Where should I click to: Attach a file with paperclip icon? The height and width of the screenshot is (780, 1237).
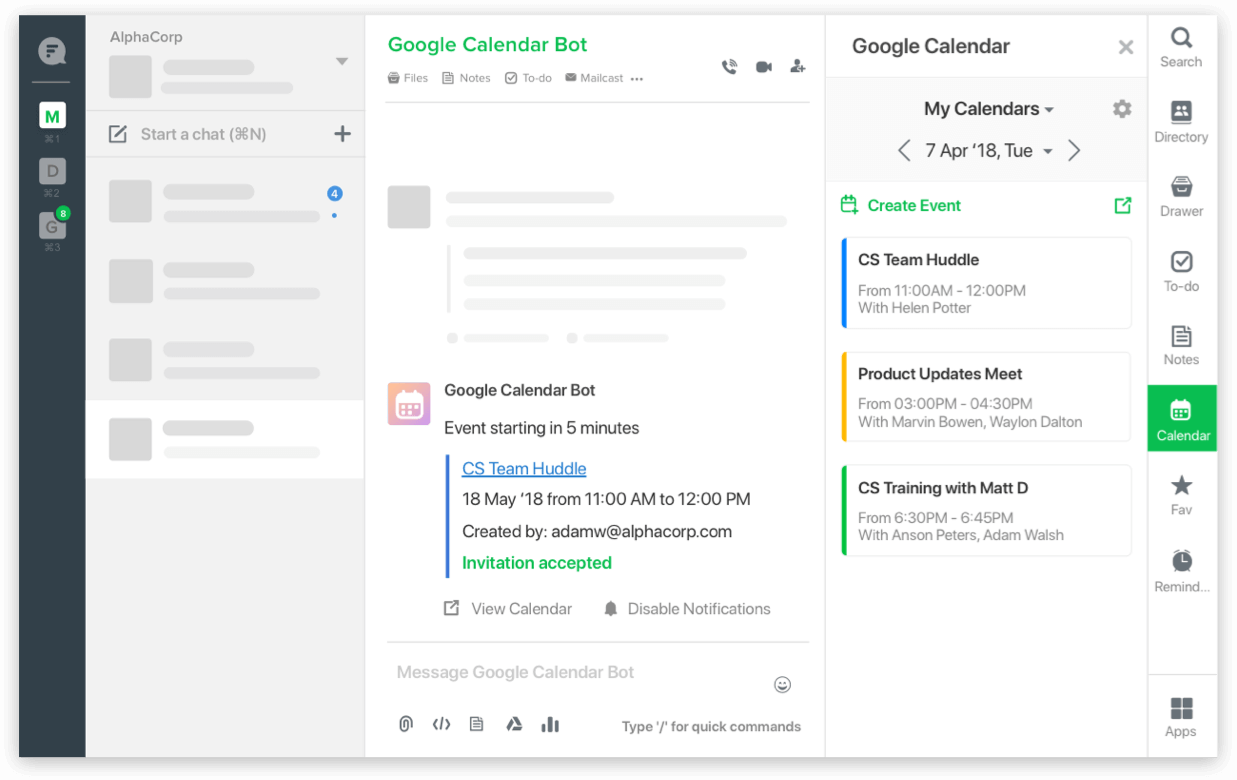click(x=405, y=725)
